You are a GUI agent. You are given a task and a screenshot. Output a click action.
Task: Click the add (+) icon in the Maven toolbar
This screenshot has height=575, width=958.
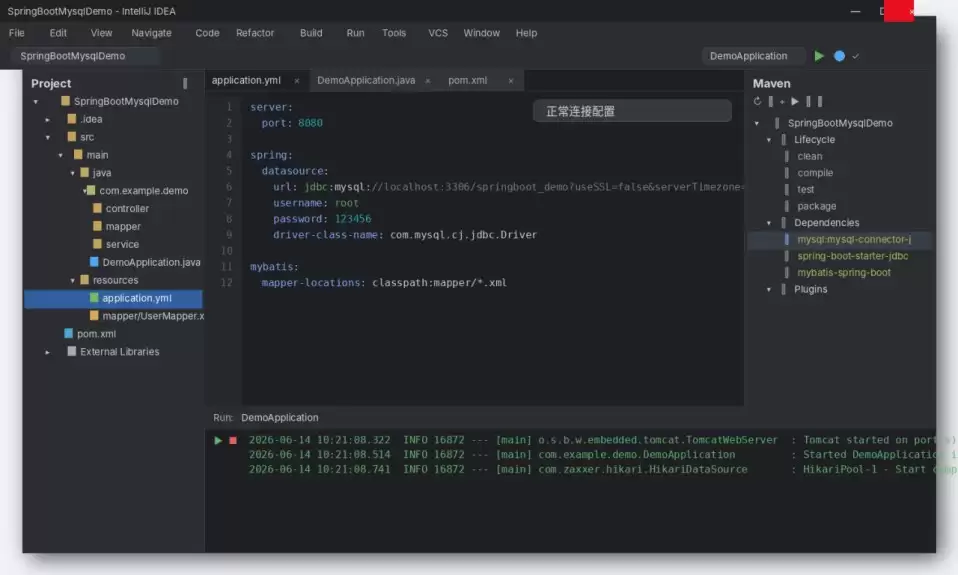click(x=782, y=101)
